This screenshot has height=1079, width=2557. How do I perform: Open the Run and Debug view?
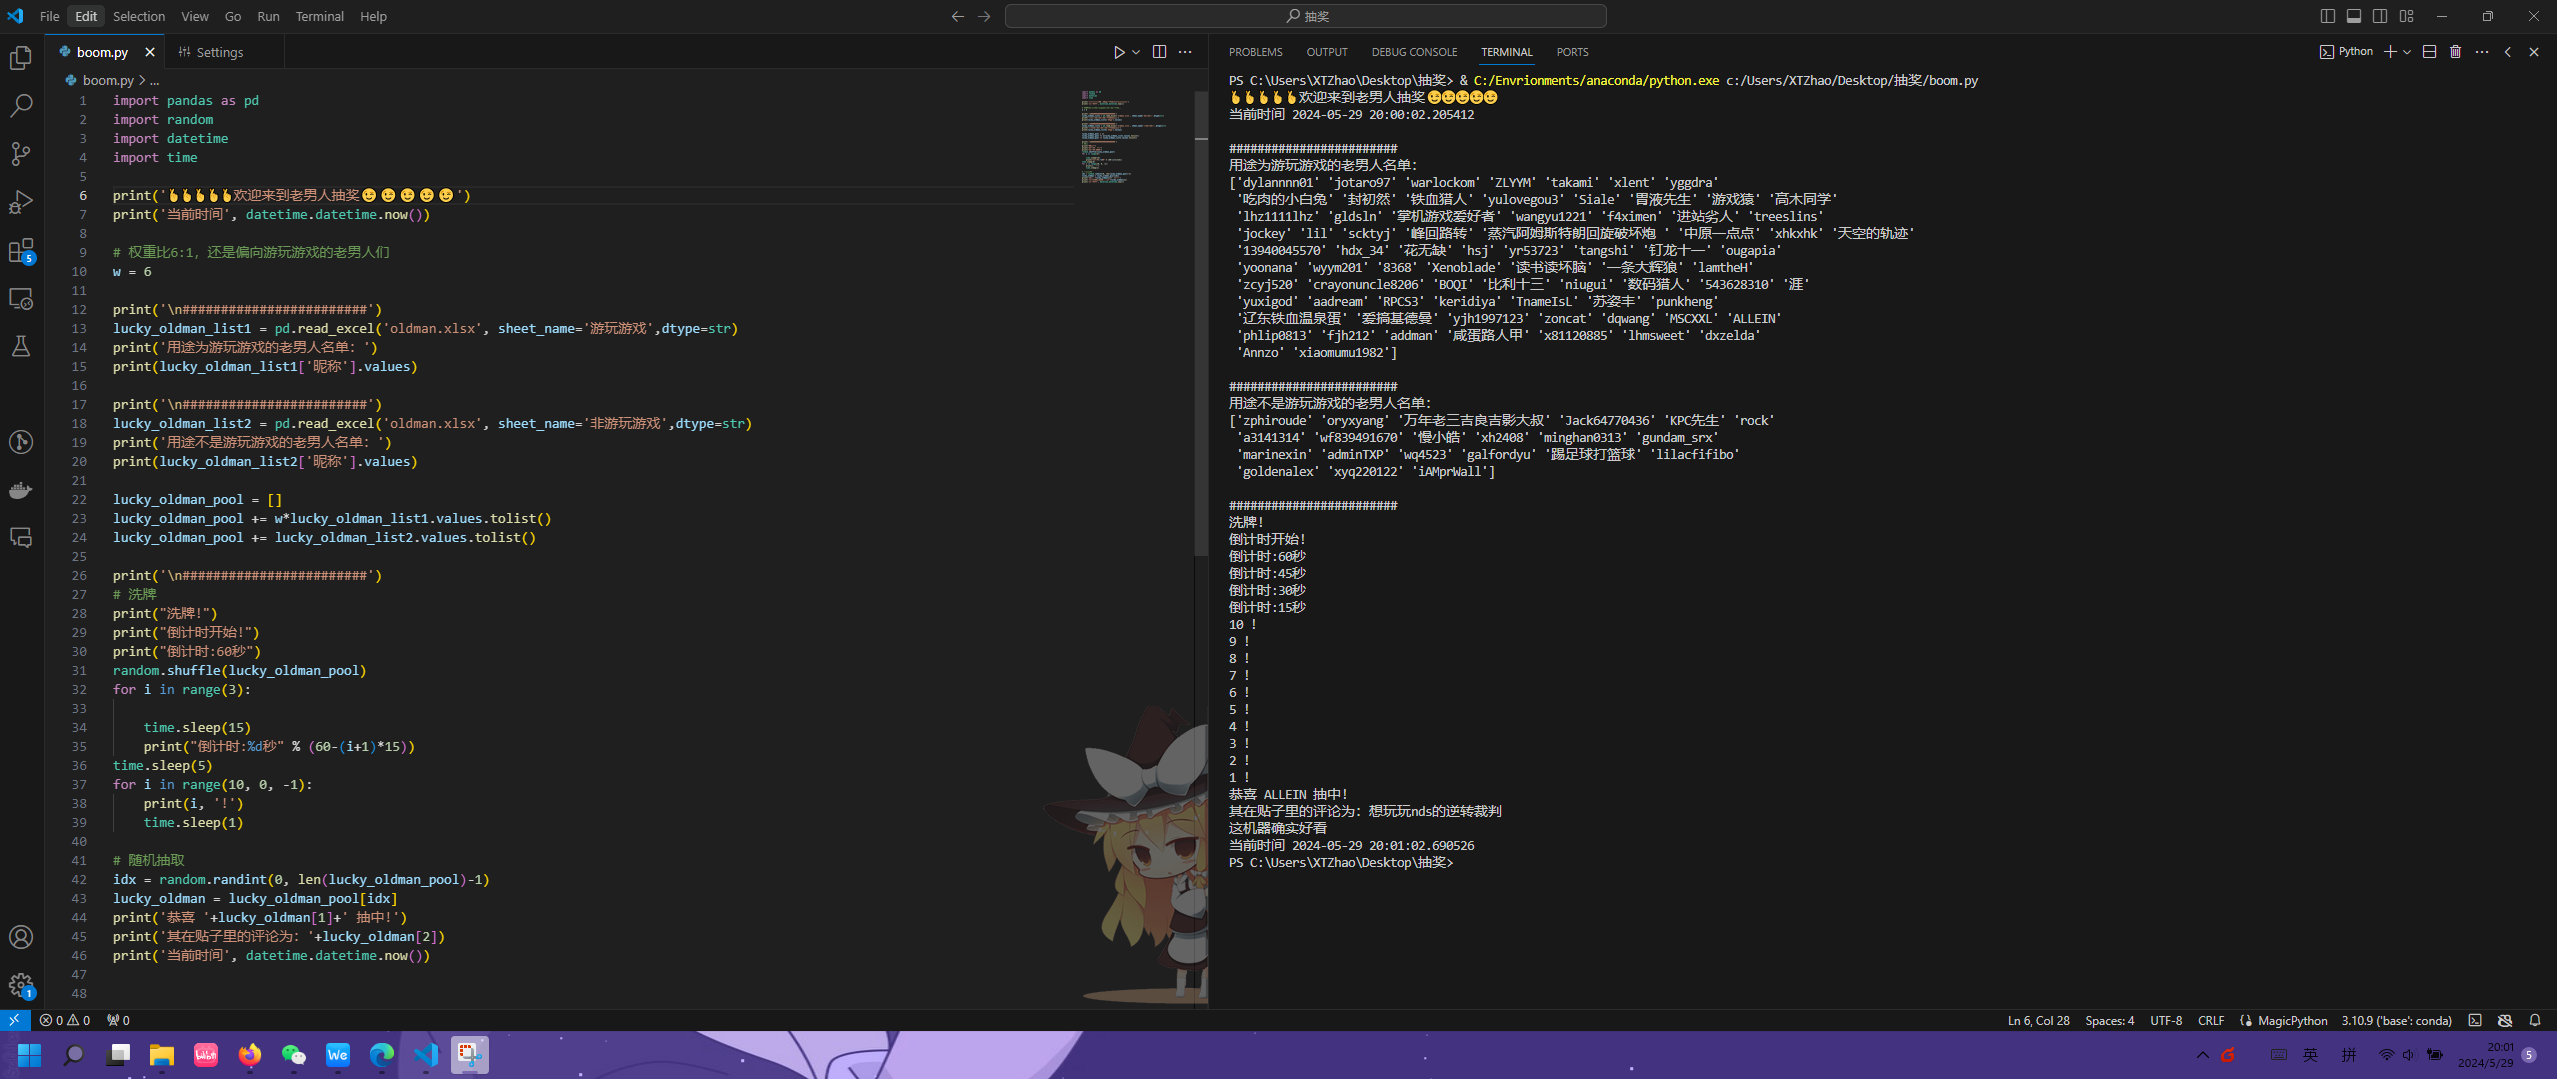coord(21,202)
